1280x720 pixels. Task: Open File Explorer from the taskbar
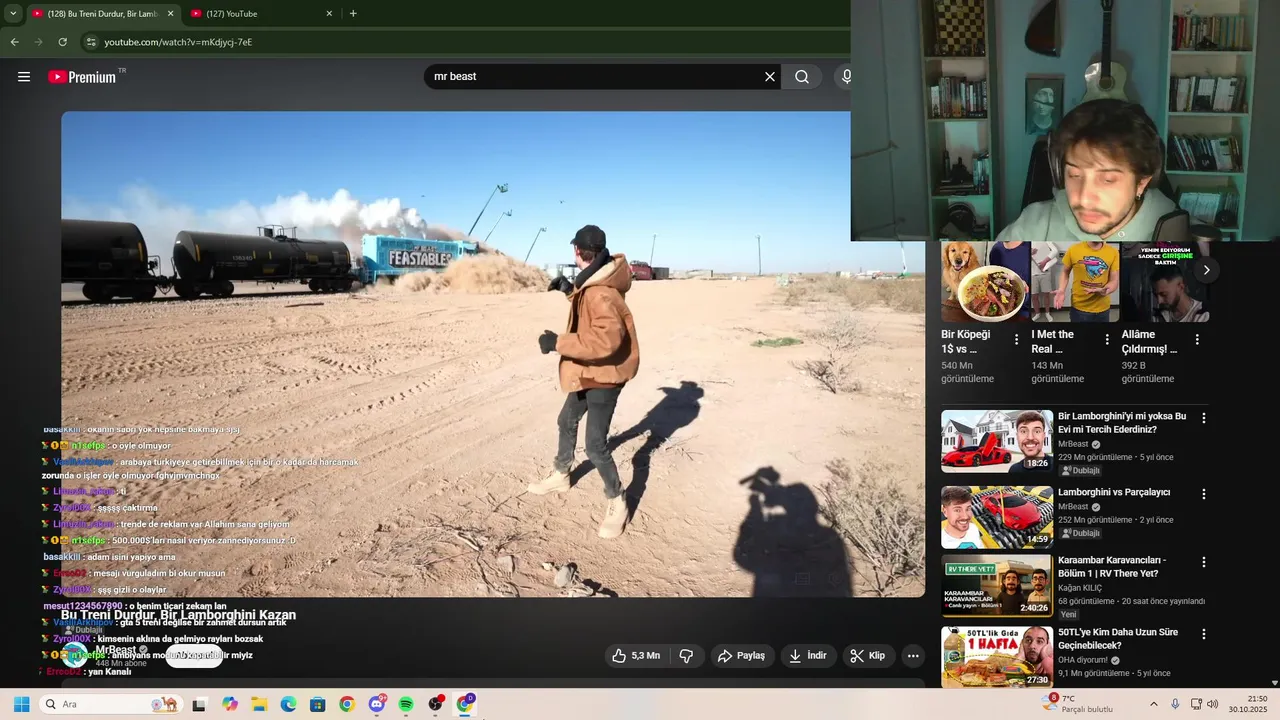(x=259, y=704)
